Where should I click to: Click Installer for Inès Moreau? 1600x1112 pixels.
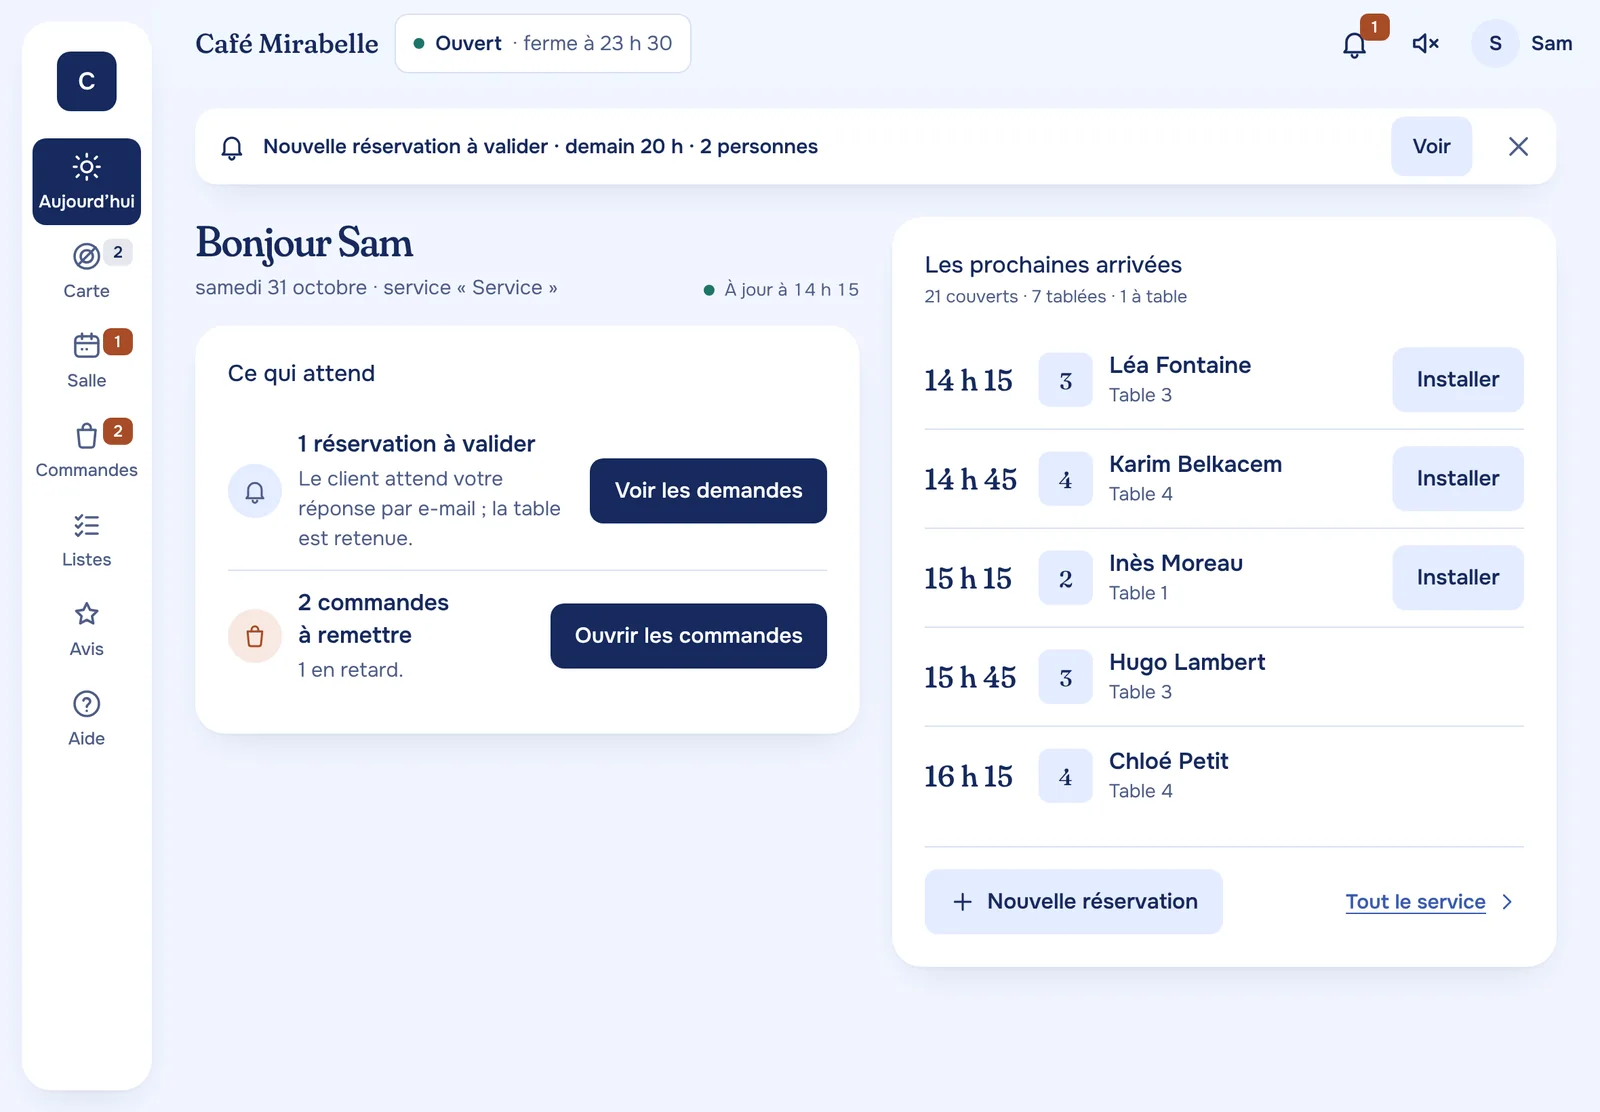[1457, 578]
